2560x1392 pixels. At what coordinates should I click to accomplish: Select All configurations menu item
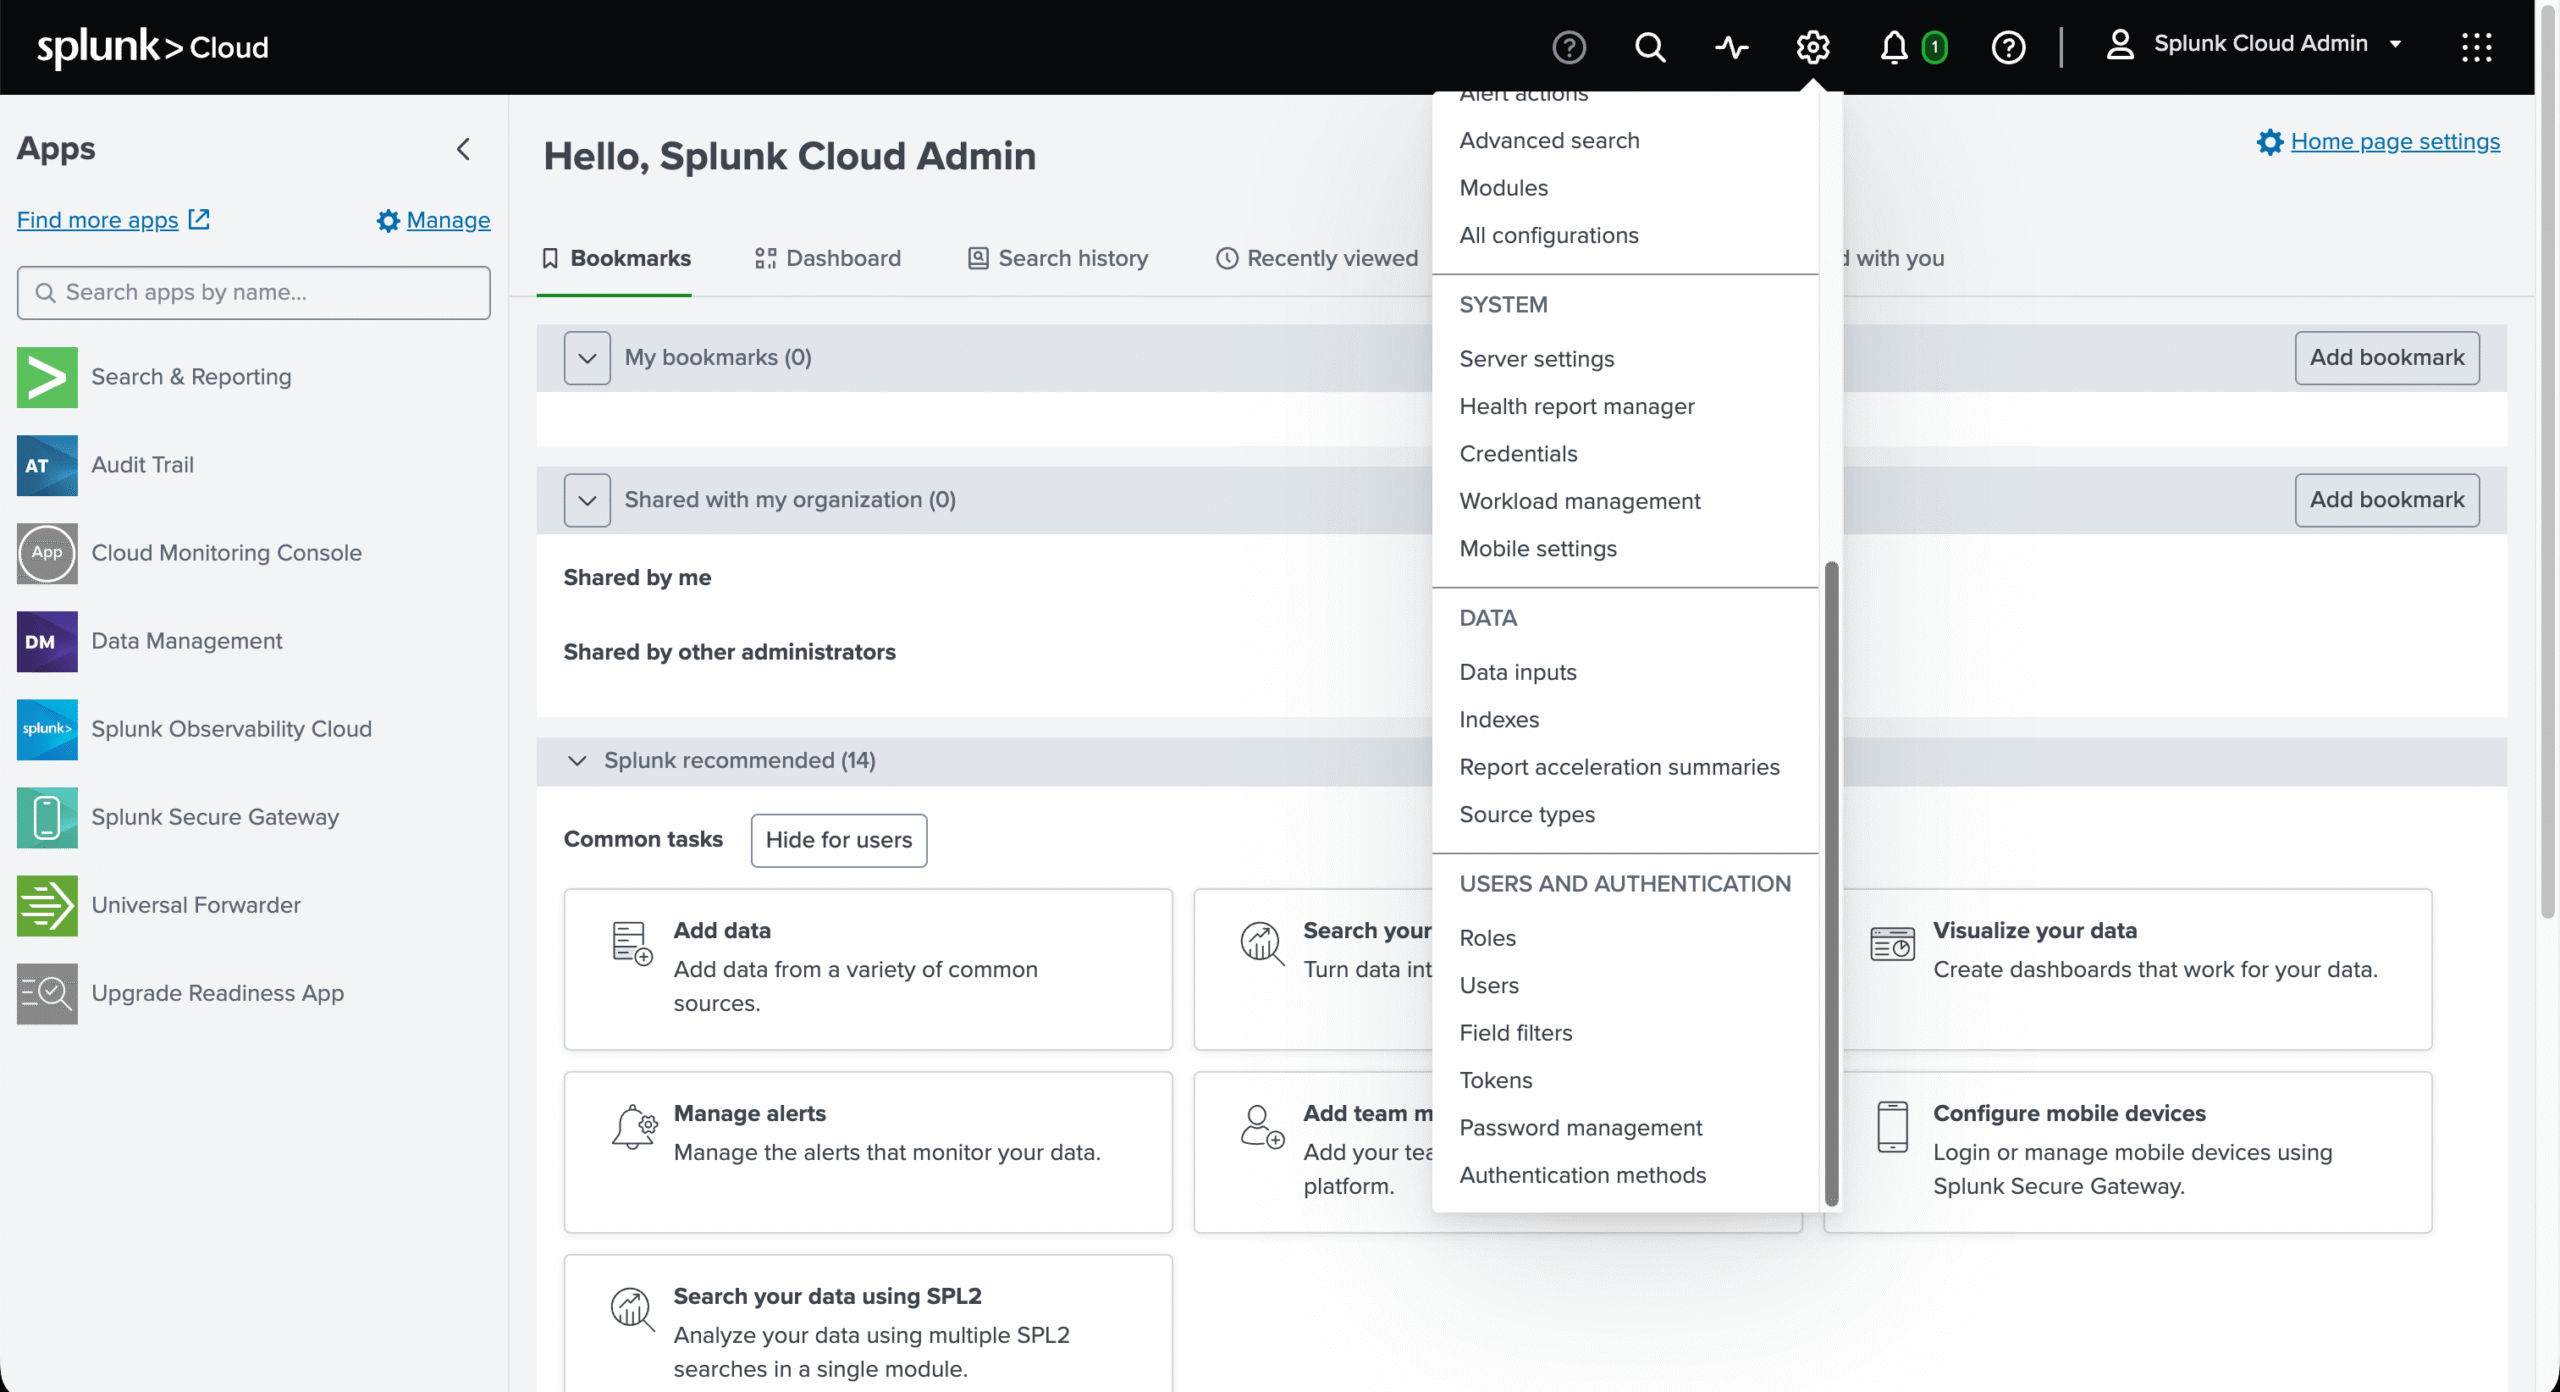click(x=1548, y=236)
